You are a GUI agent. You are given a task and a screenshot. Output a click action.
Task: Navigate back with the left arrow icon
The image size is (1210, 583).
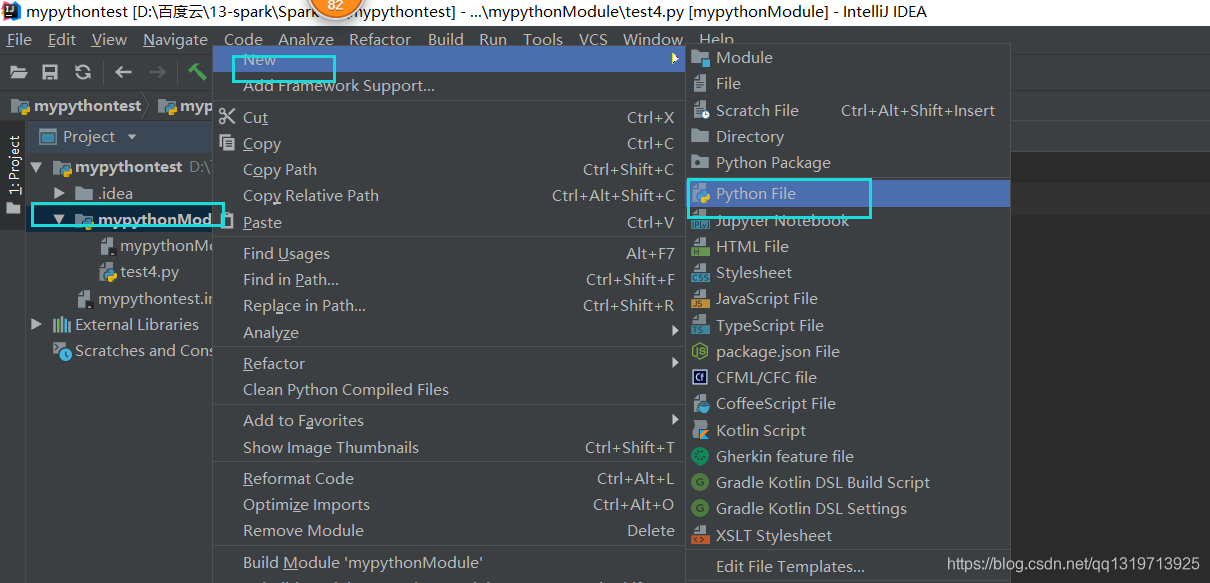point(124,72)
